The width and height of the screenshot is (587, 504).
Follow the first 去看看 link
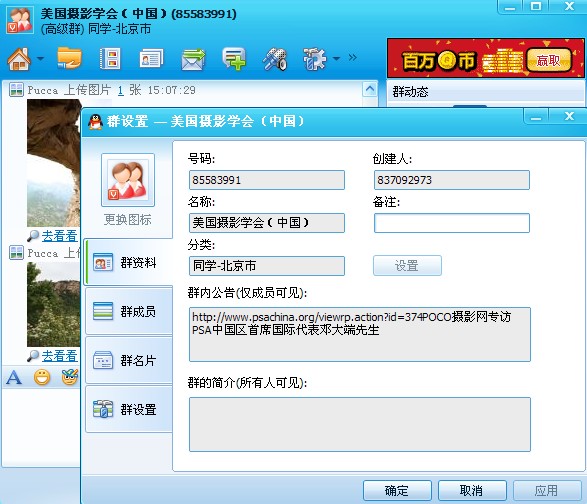pos(60,236)
